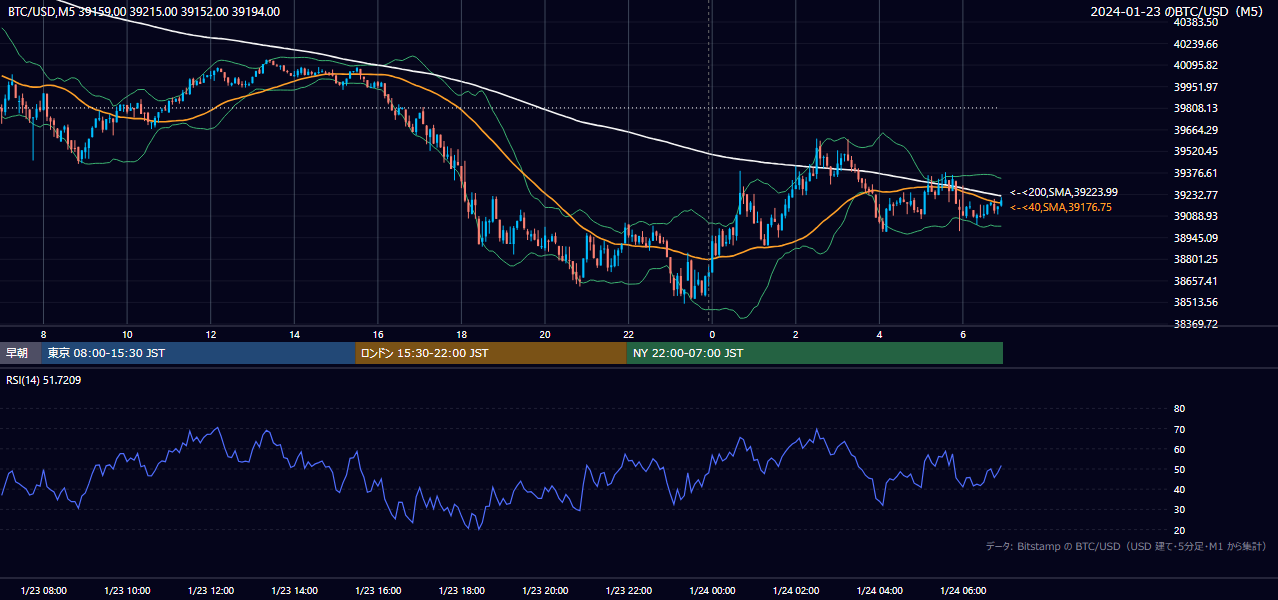Click price axis value 38801.25
Viewport: 1278px width, 600px height.
coord(1196,259)
